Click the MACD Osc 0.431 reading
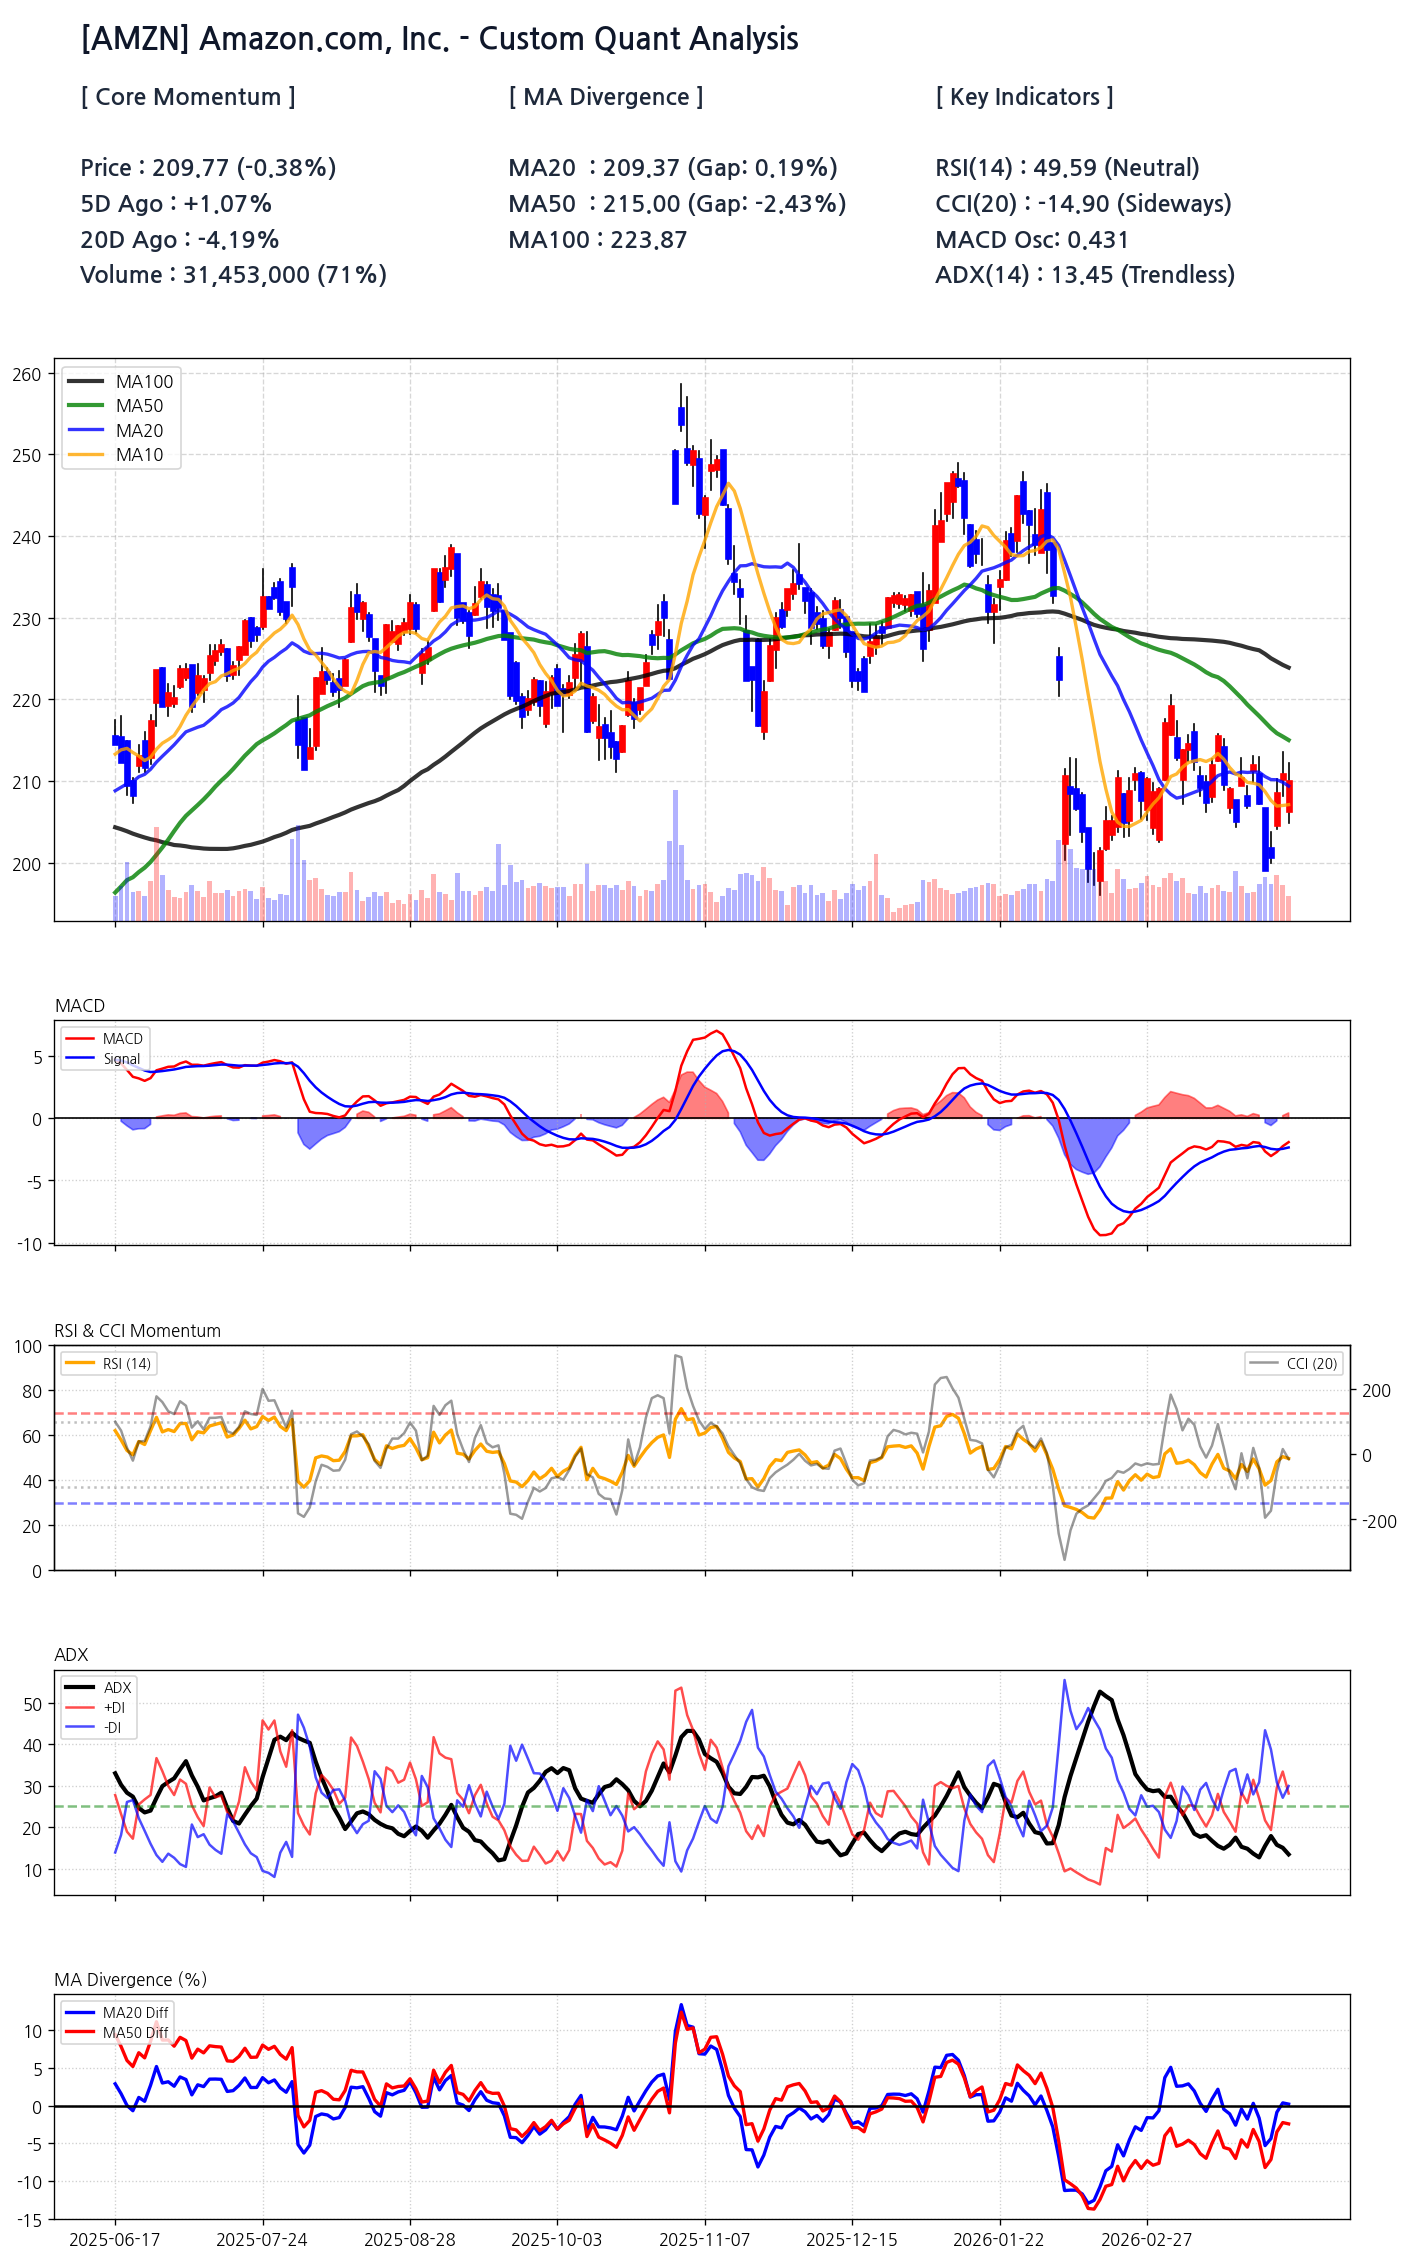The width and height of the screenshot is (1409, 2259). point(1032,240)
